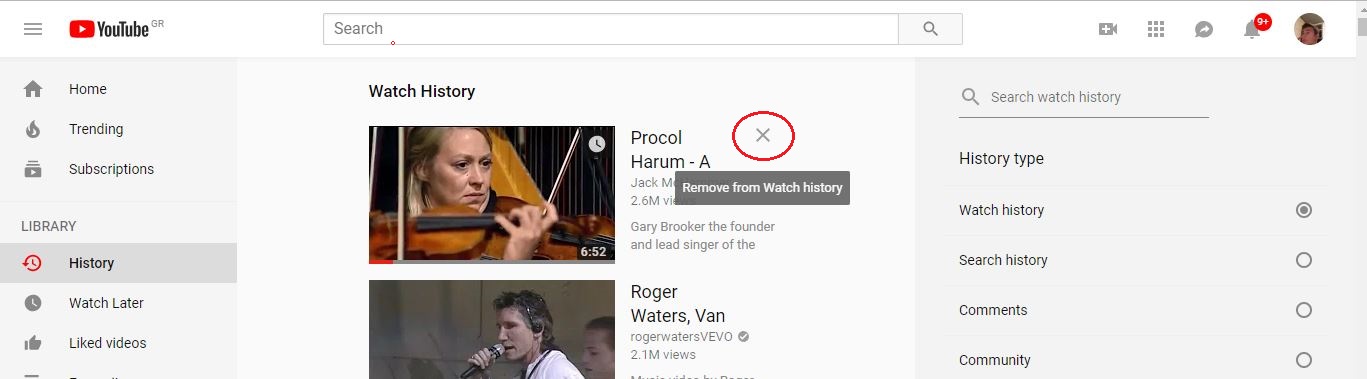Image resolution: width=1367 pixels, height=379 pixels.
Task: Select the Community radio button
Action: coord(1303,360)
